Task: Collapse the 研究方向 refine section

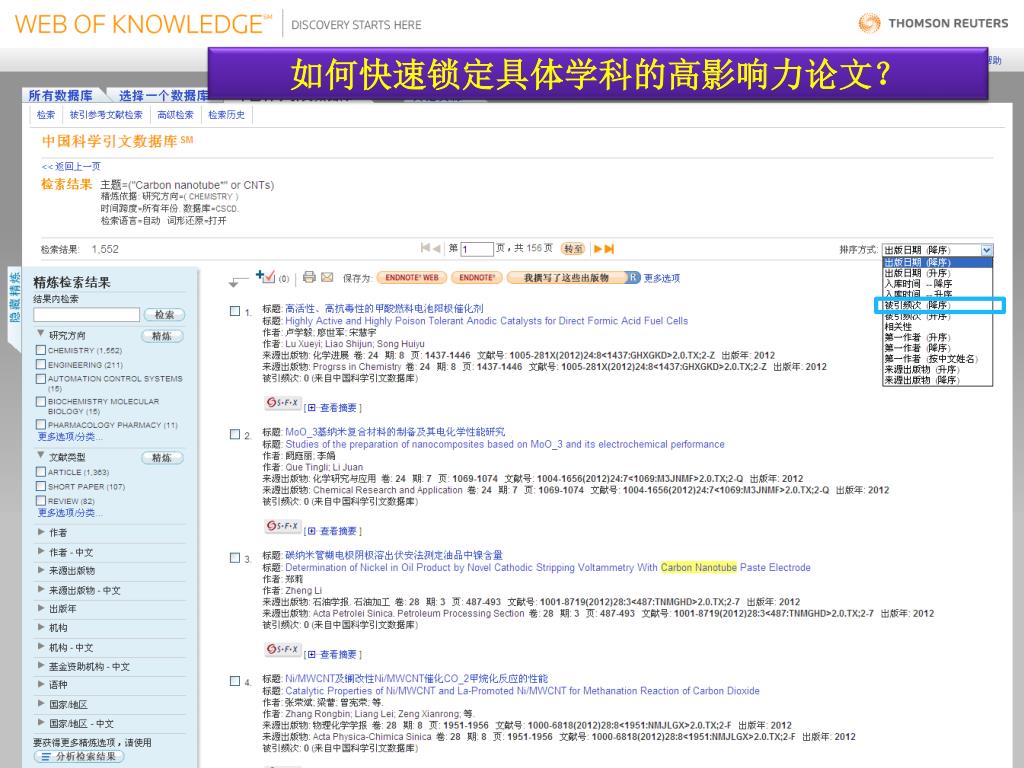Action: (x=40, y=334)
